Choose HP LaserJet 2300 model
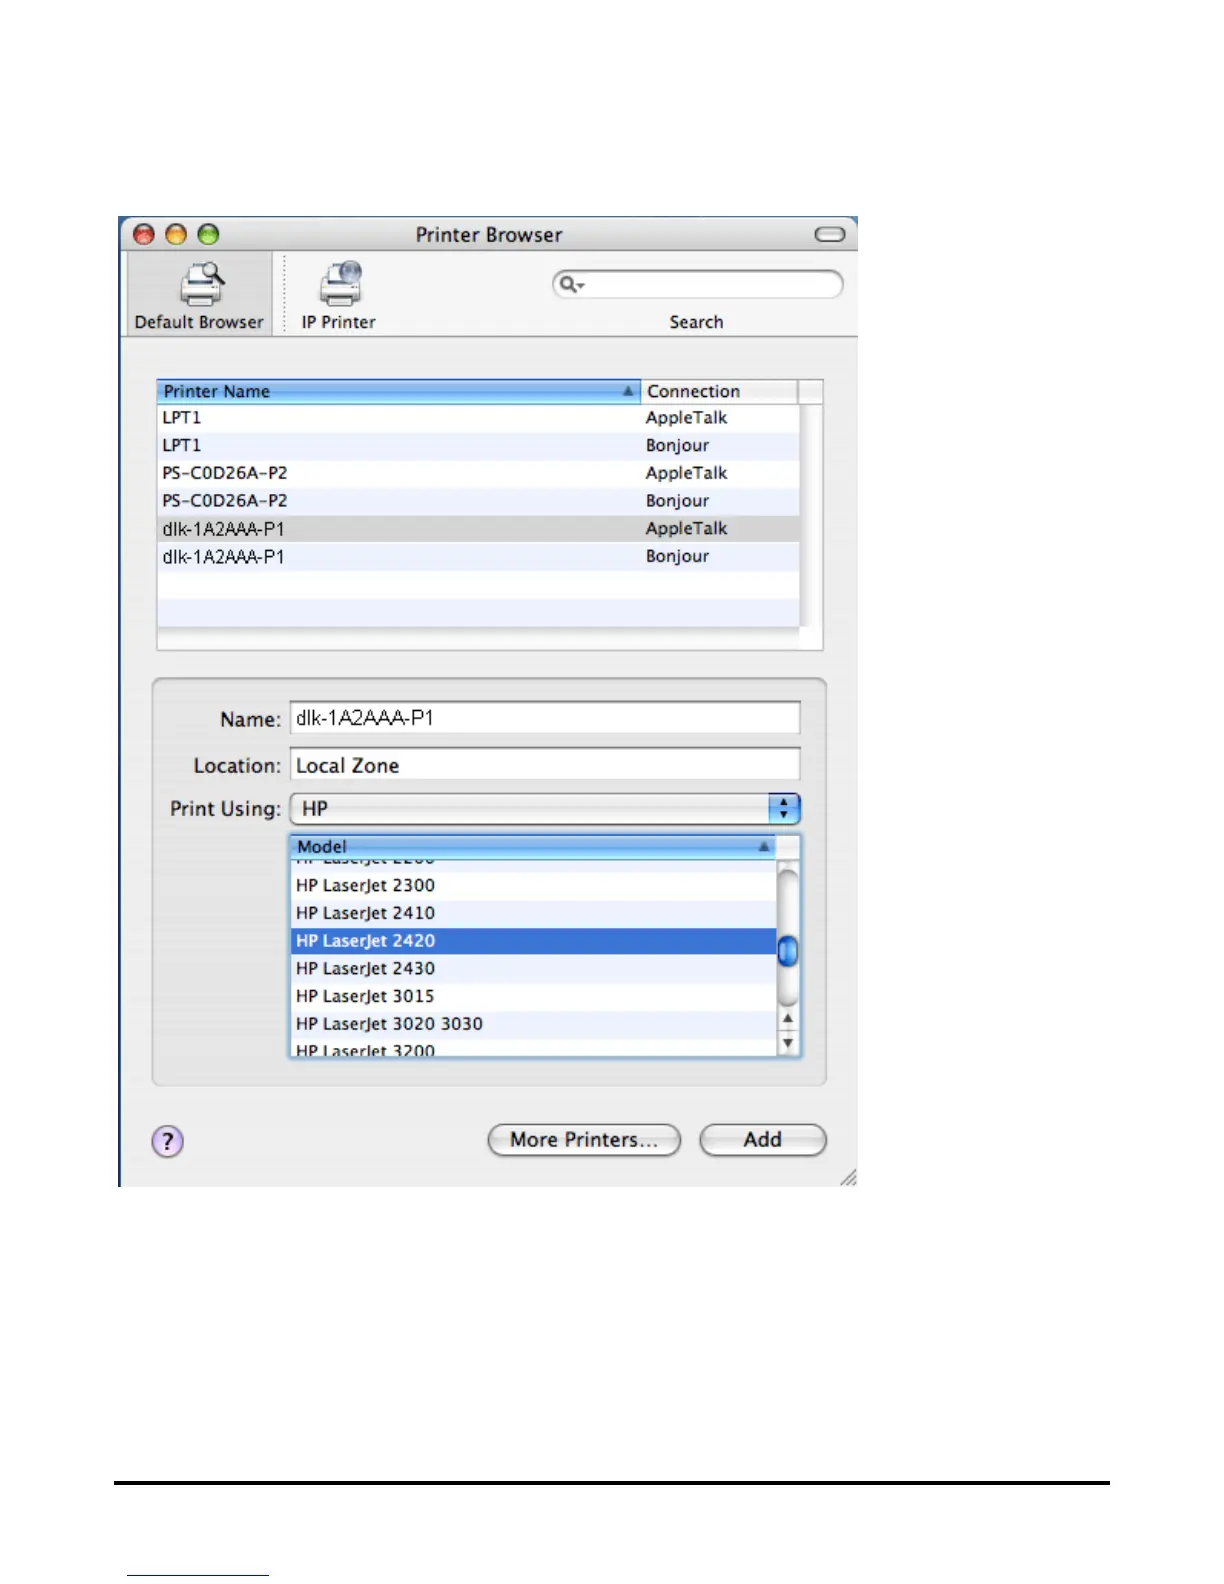The height and width of the screenshot is (1584, 1224). coord(533,886)
